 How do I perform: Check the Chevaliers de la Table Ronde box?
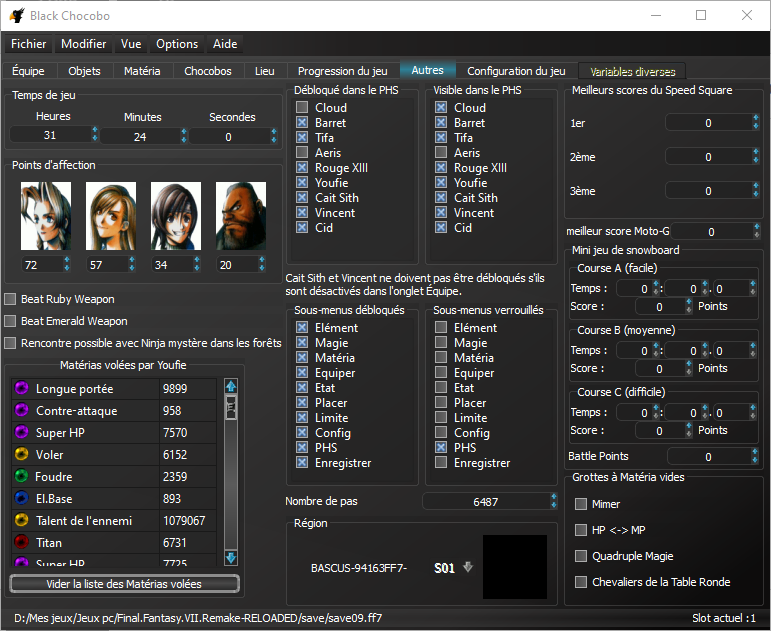581,582
